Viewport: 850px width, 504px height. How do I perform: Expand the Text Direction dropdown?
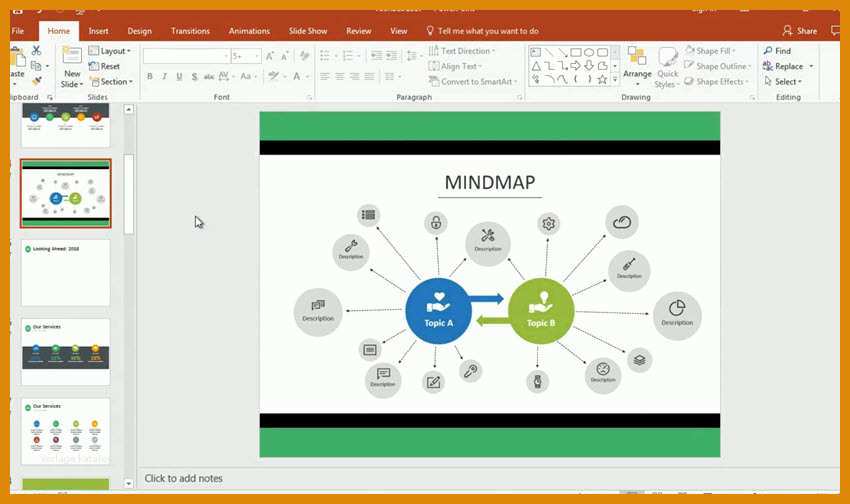[462, 50]
